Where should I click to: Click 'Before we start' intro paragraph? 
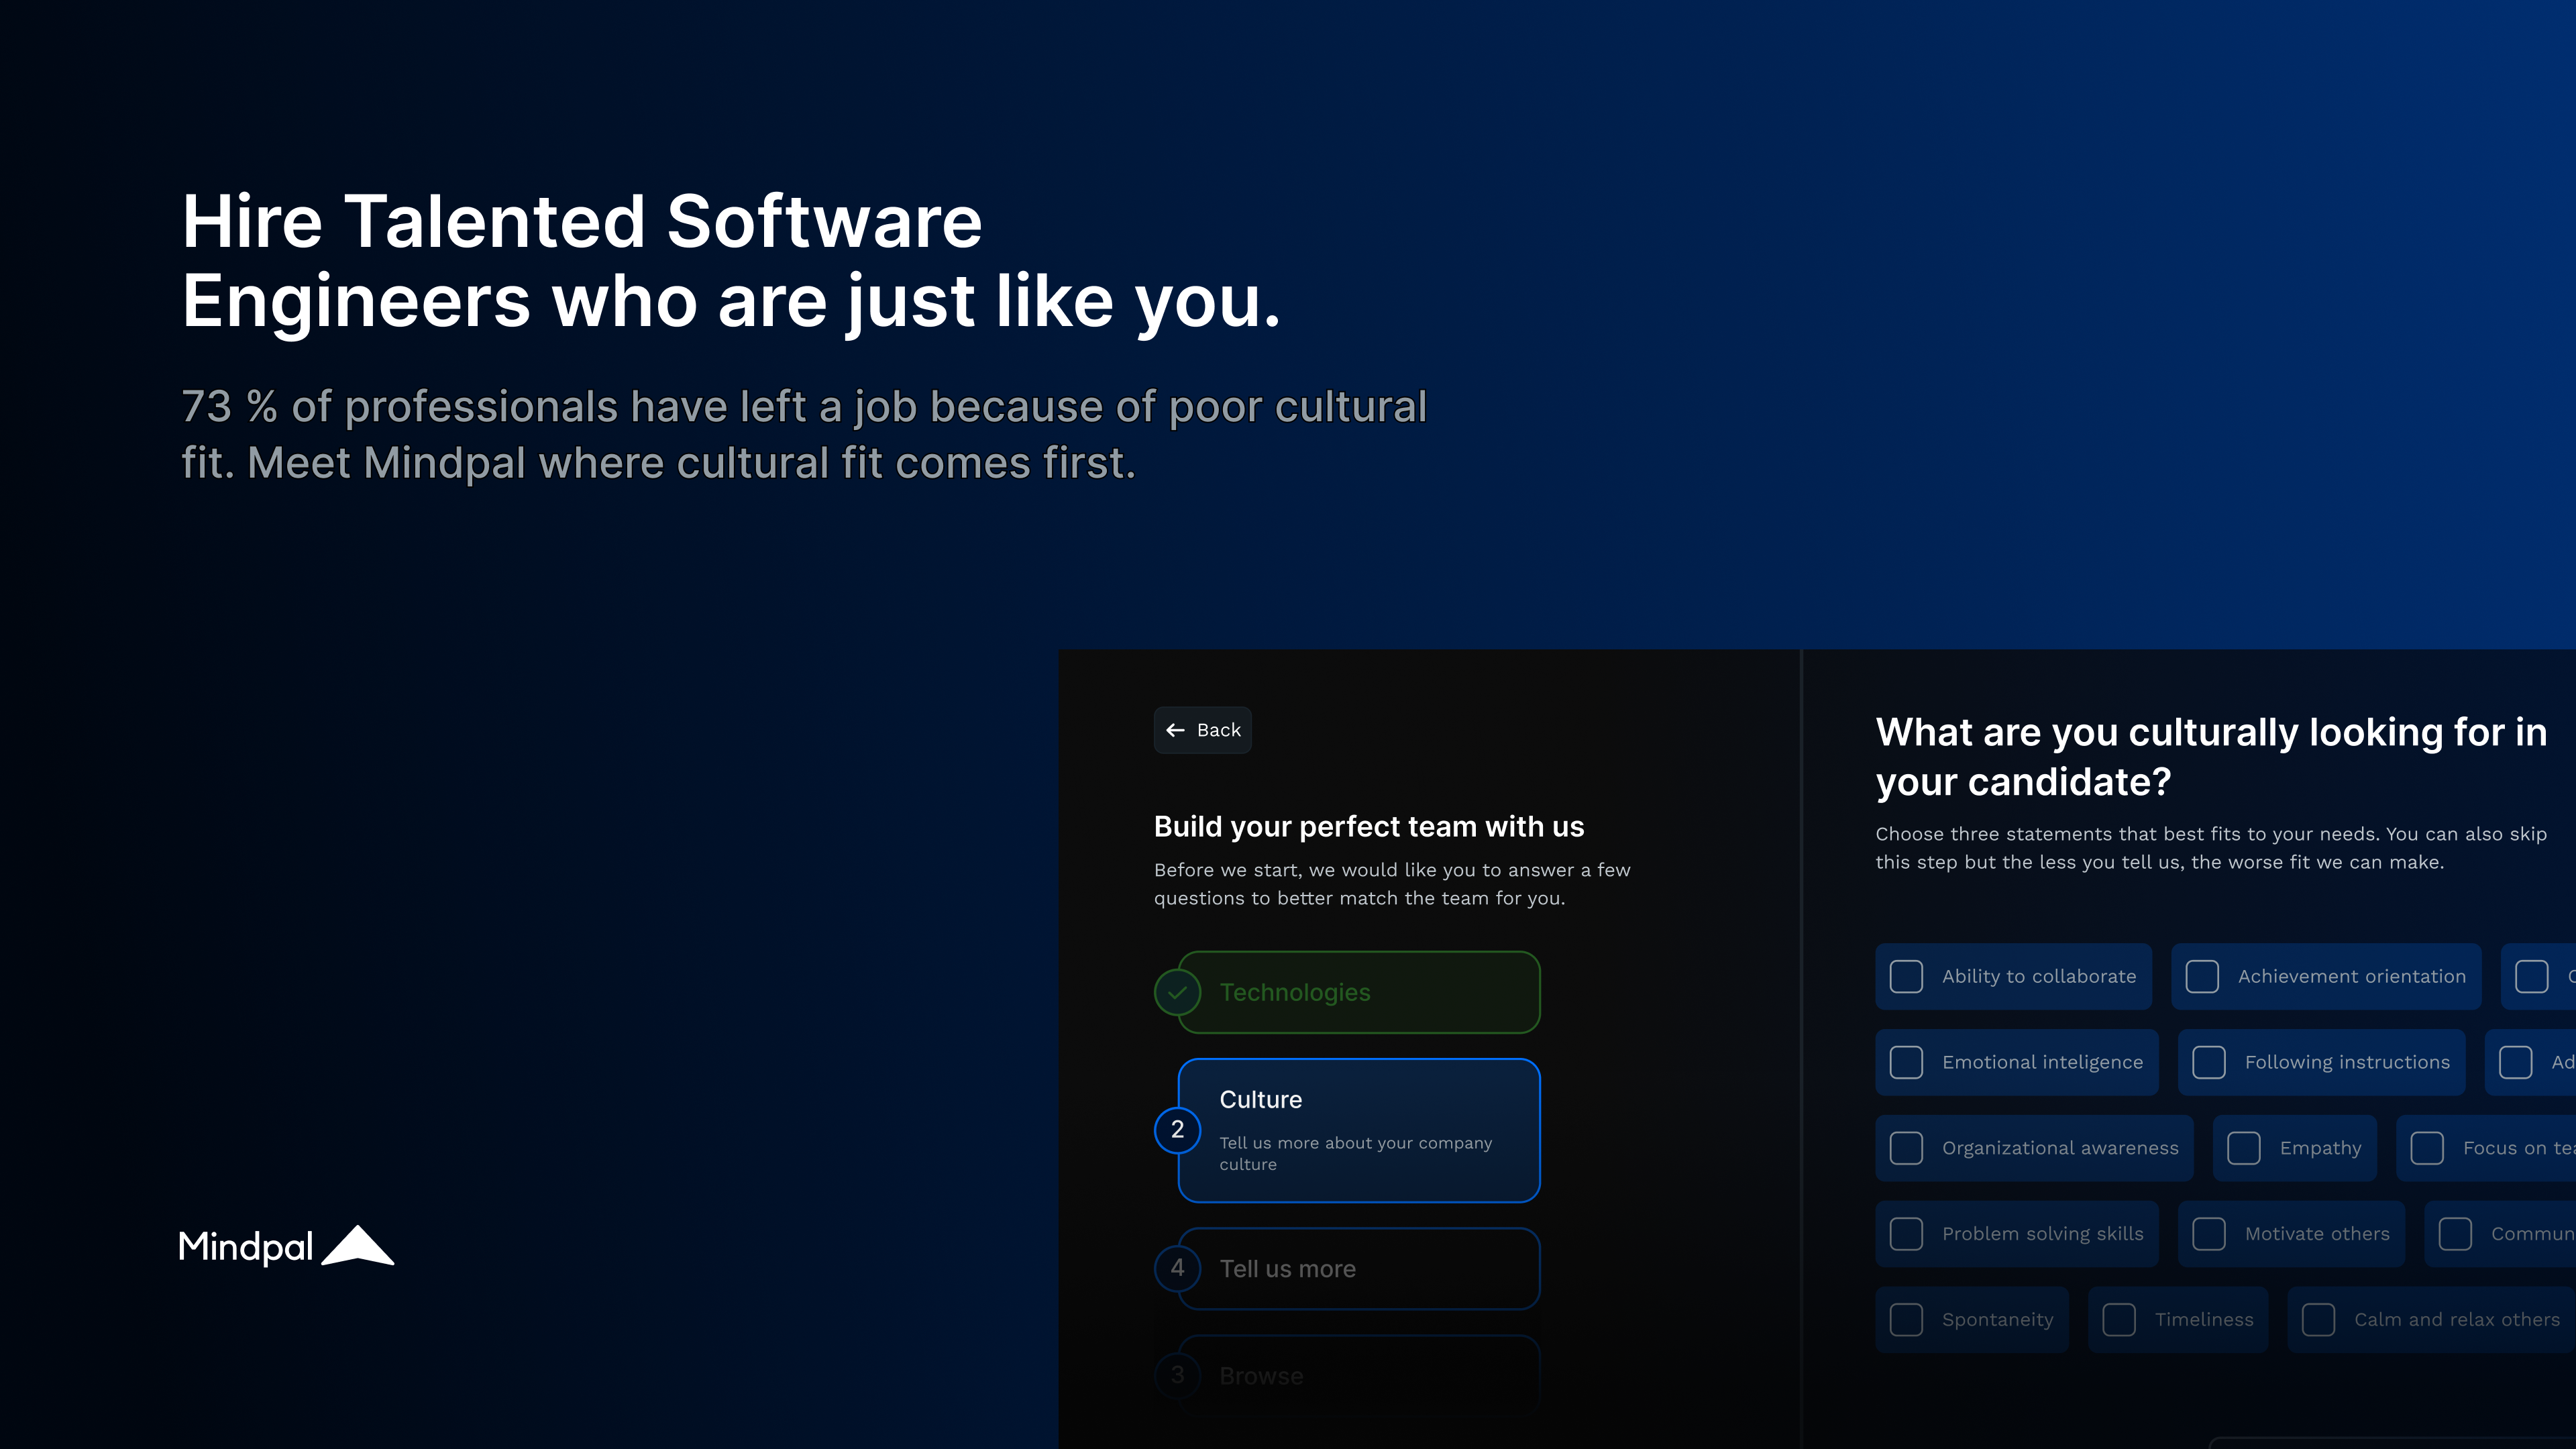(1392, 884)
